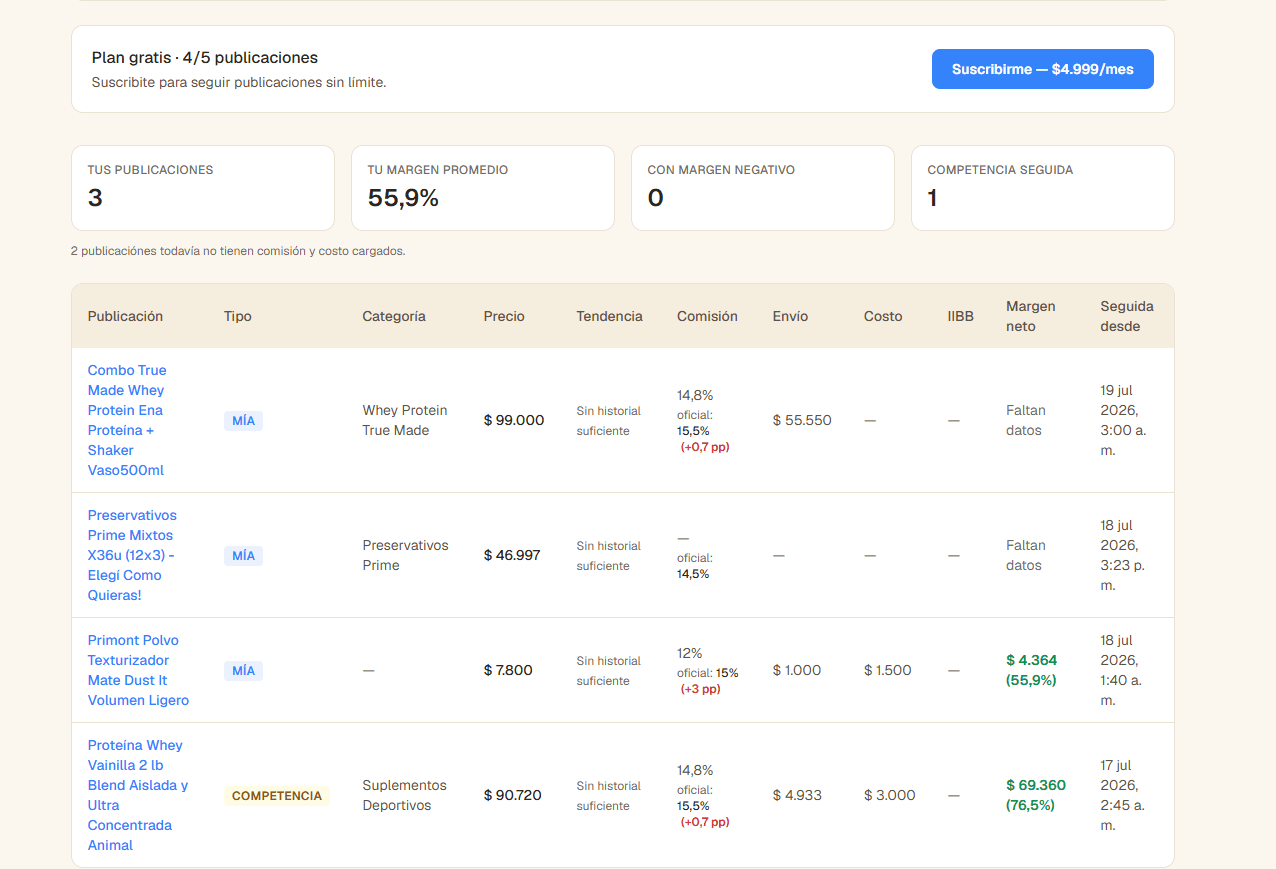The height and width of the screenshot is (869, 1276).
Task: Click the Tendencia column header
Action: (609, 316)
